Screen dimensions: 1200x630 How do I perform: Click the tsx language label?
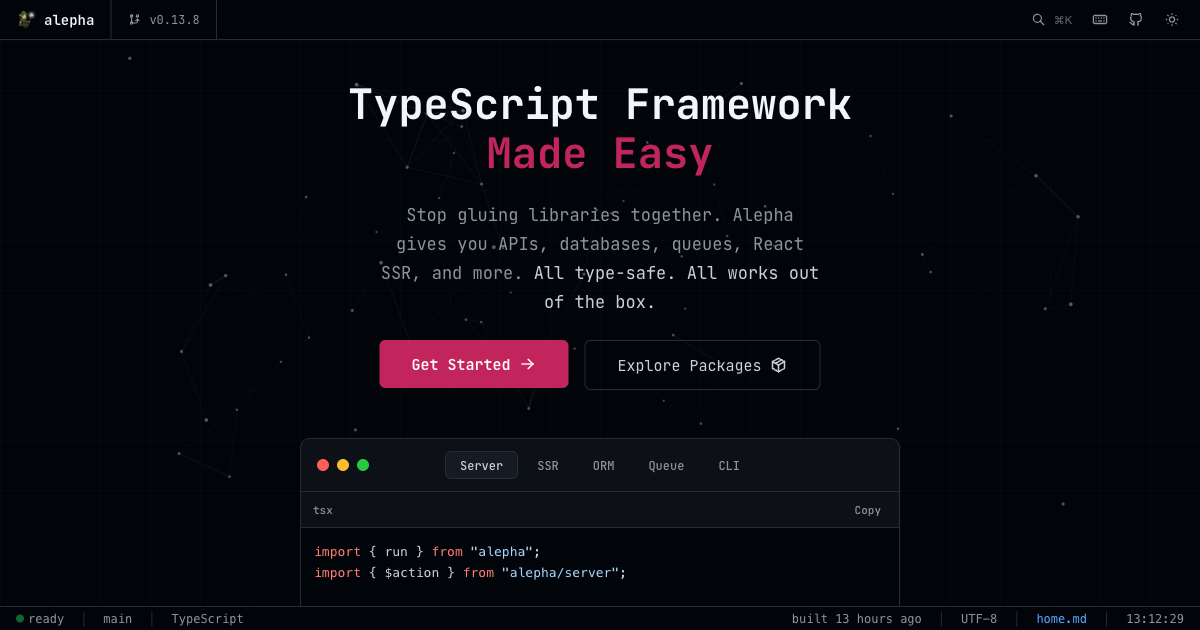pyautogui.click(x=323, y=510)
